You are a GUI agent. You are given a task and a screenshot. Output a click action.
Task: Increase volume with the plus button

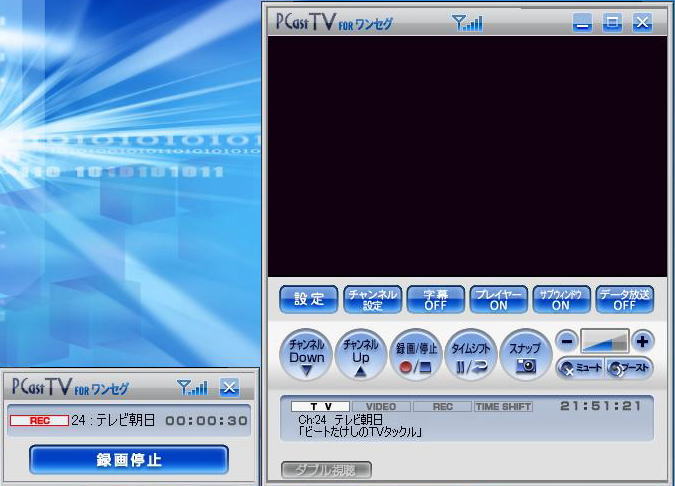(x=642, y=342)
